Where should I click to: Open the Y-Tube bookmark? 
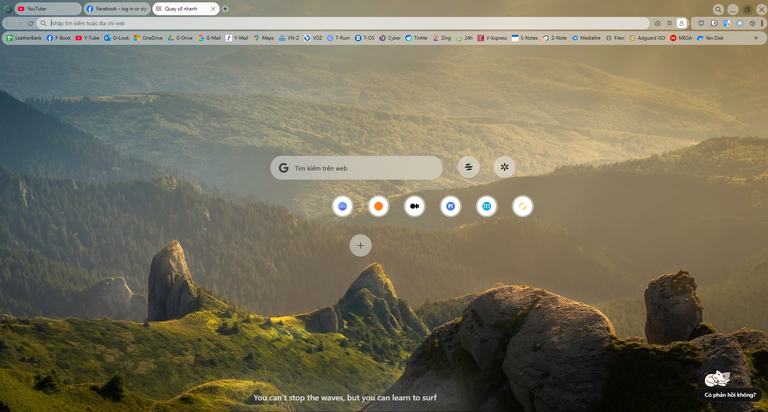click(87, 38)
